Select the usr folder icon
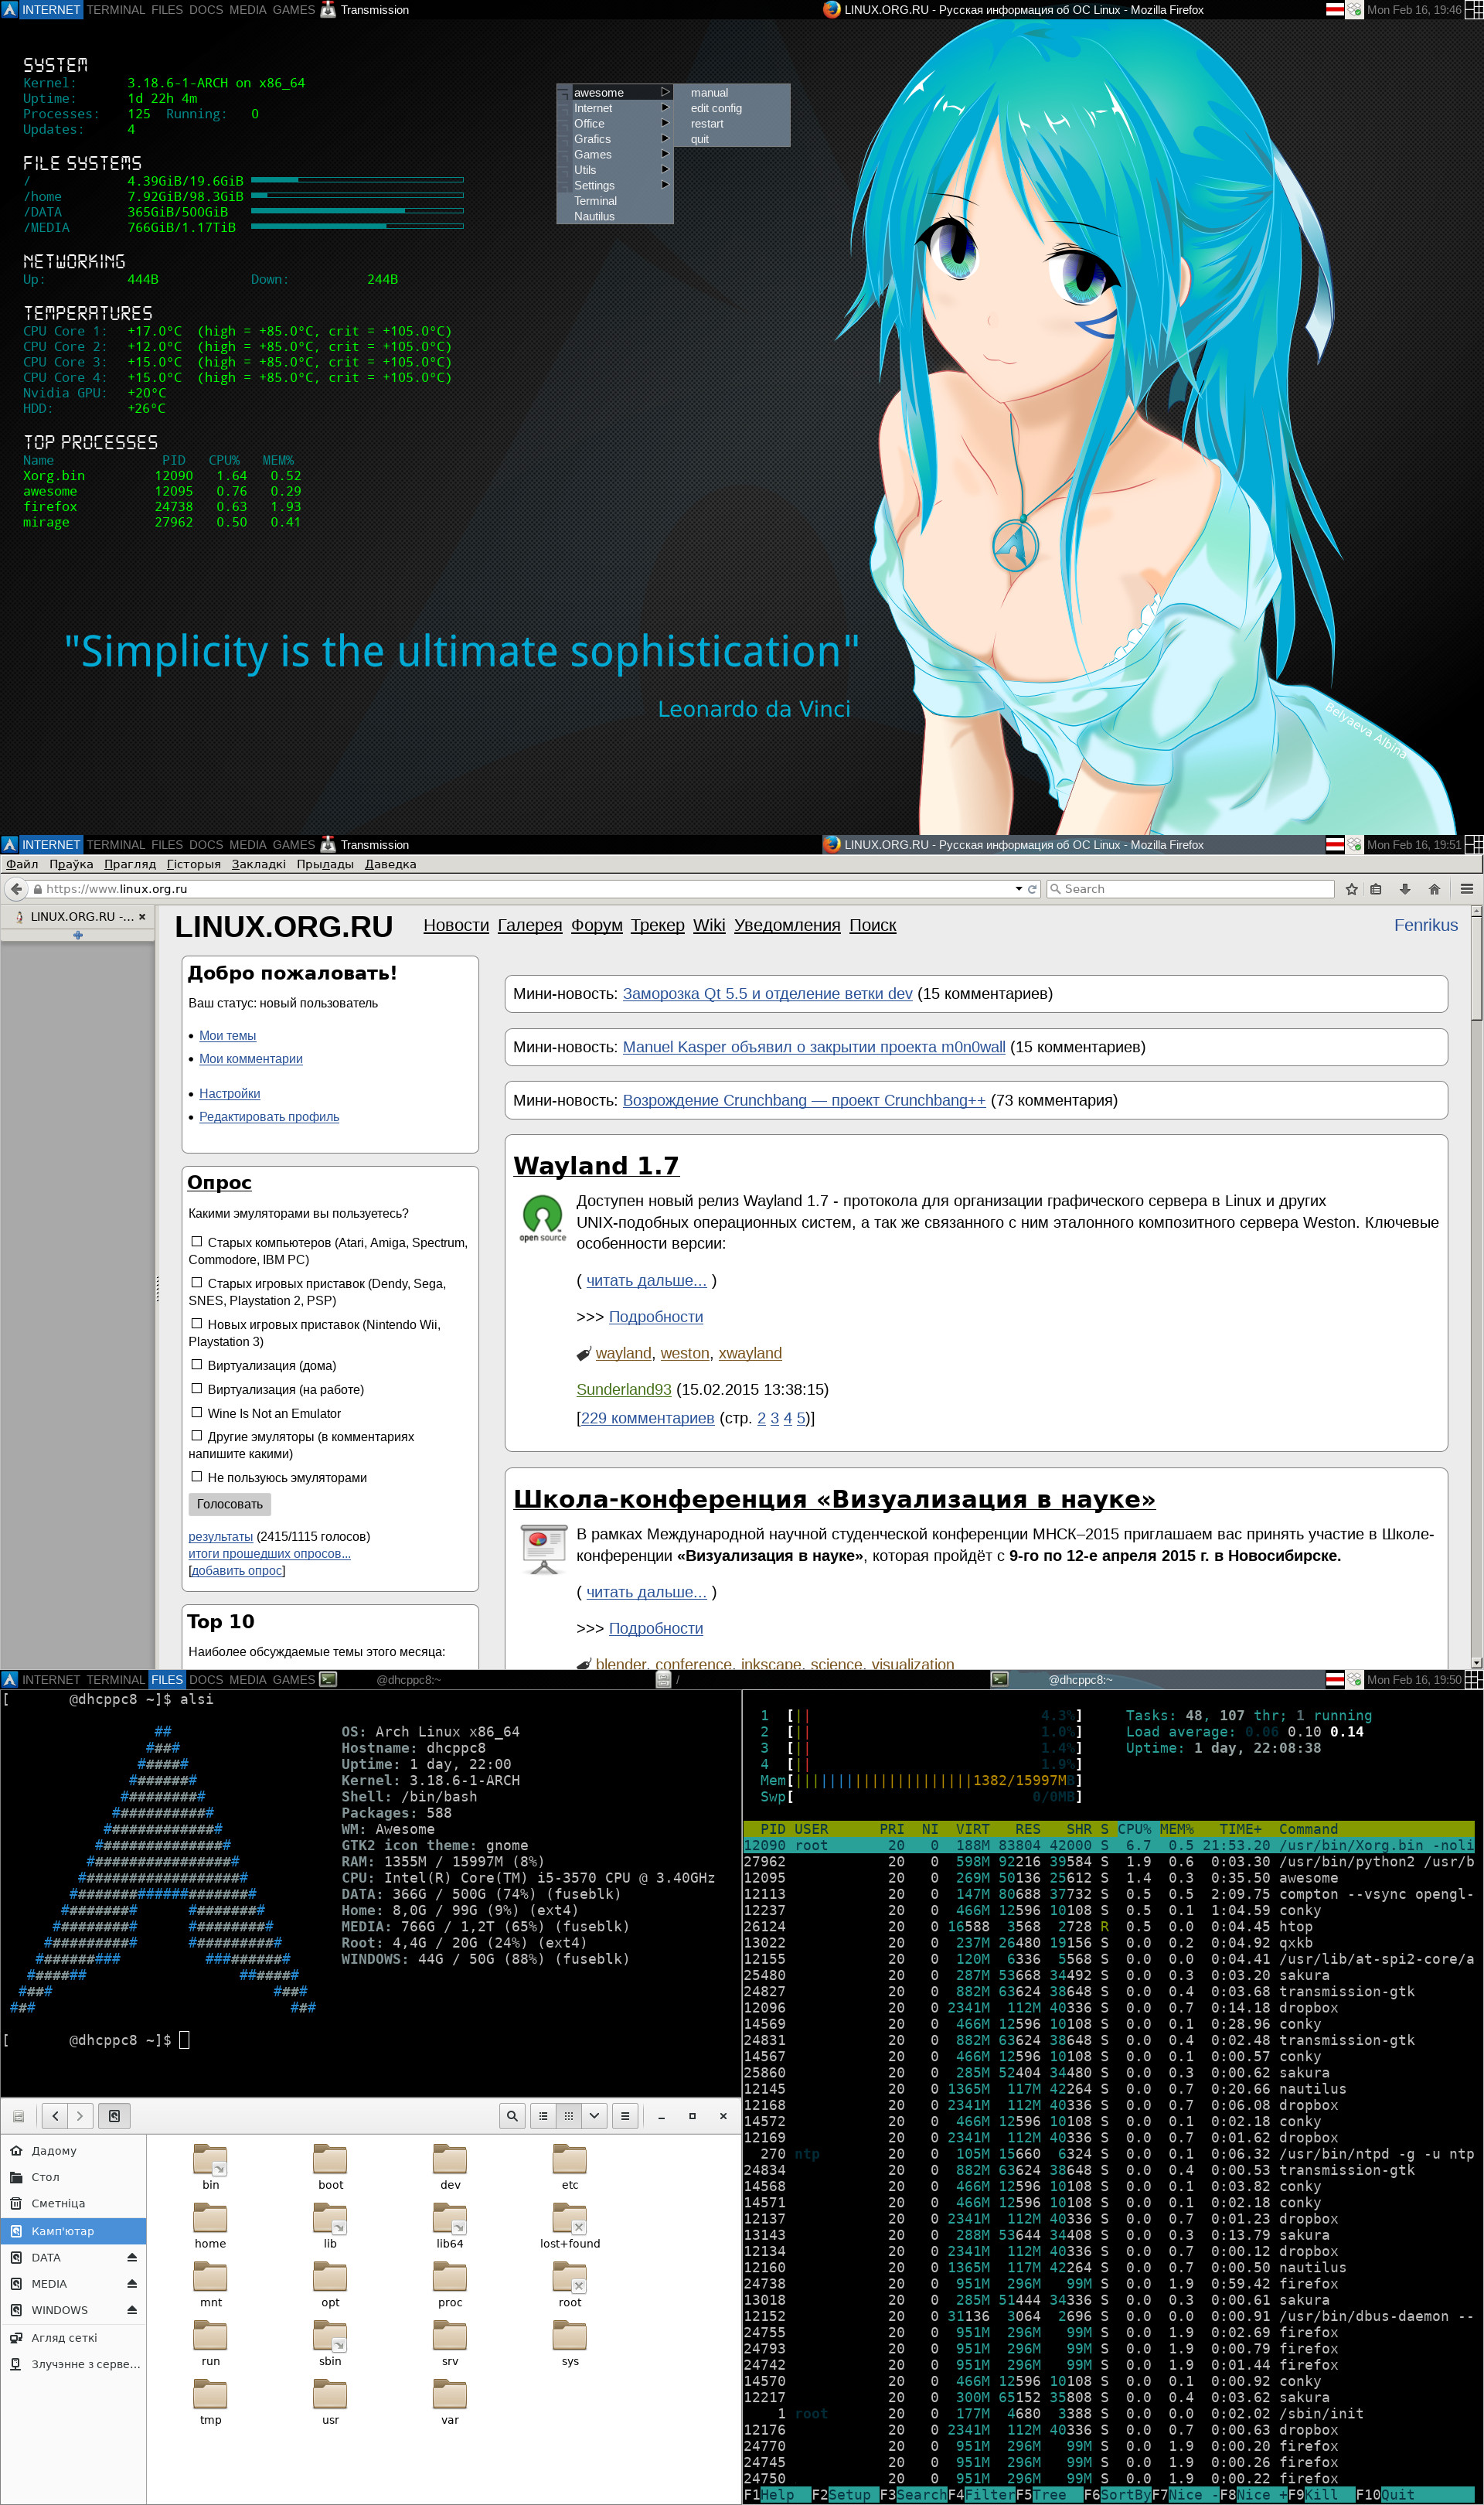The height and width of the screenshot is (2505, 1484). pyautogui.click(x=330, y=2395)
